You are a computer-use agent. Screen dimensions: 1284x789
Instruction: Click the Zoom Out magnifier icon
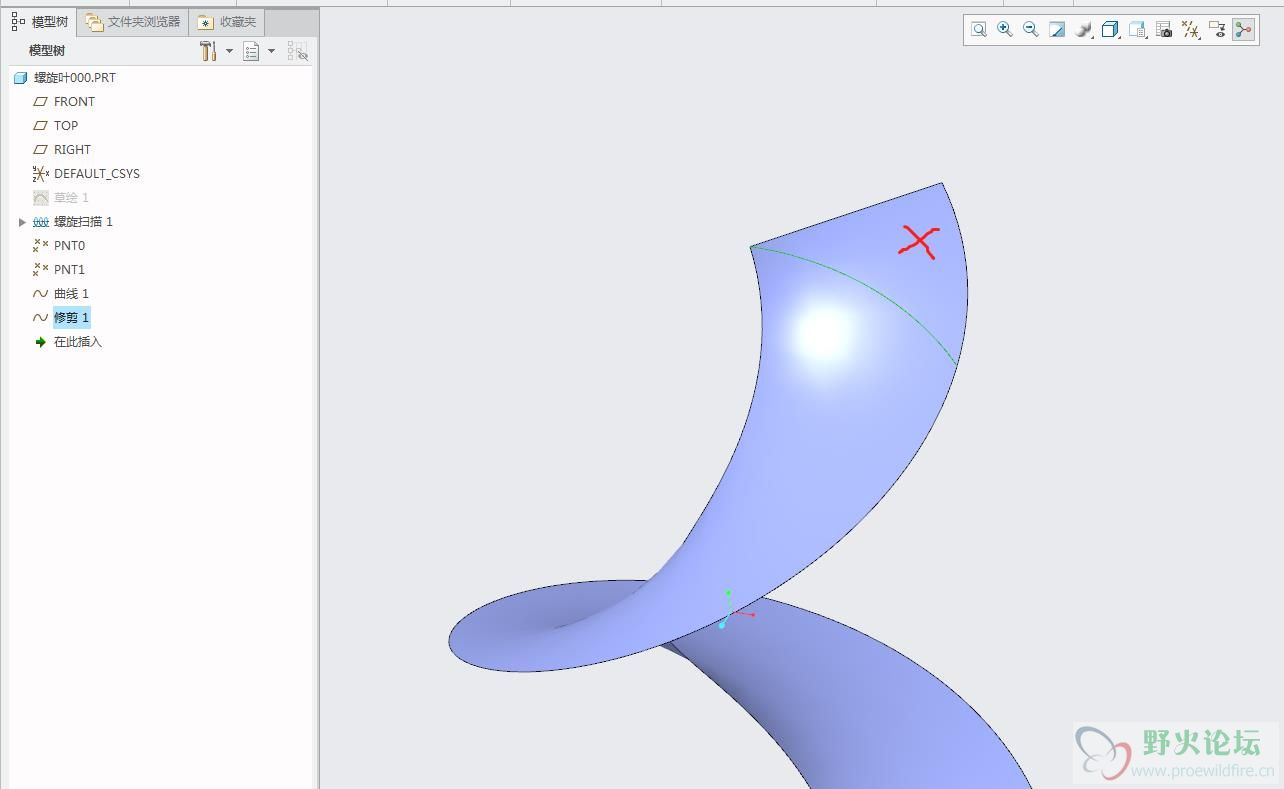[x=1031, y=30]
